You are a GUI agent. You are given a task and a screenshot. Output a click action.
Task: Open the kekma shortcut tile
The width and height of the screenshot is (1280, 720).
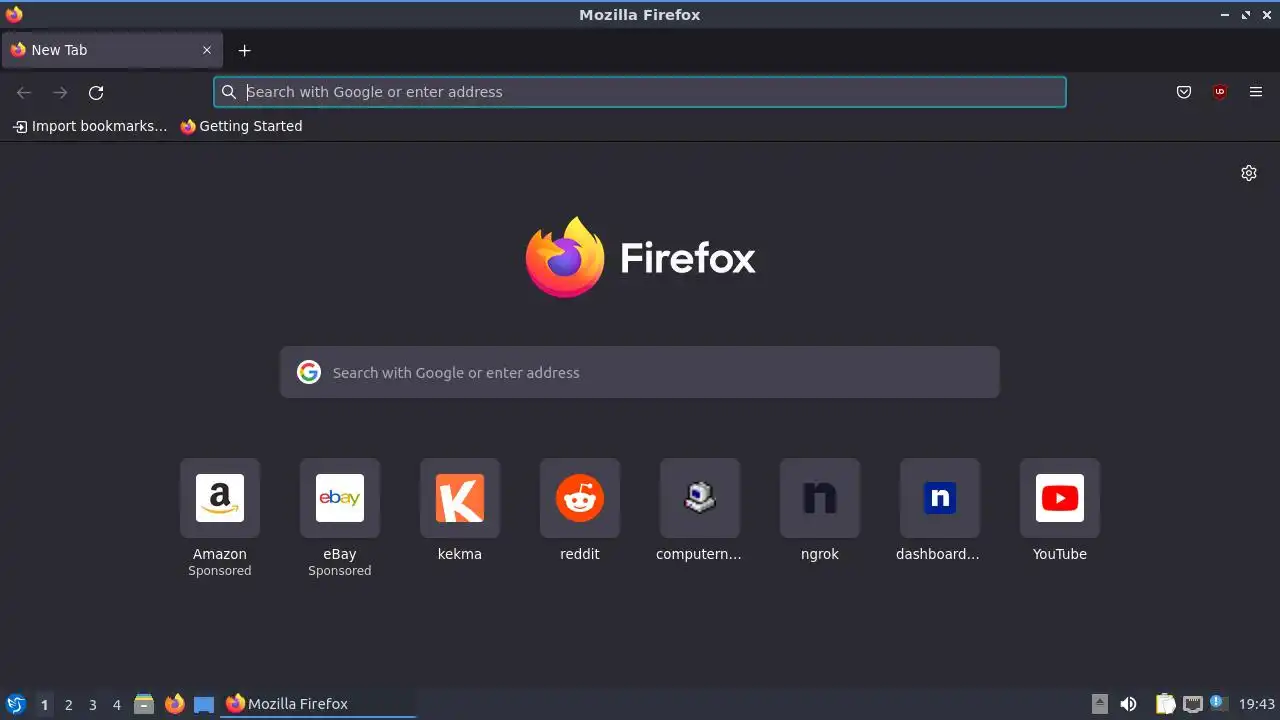pyautogui.click(x=460, y=498)
